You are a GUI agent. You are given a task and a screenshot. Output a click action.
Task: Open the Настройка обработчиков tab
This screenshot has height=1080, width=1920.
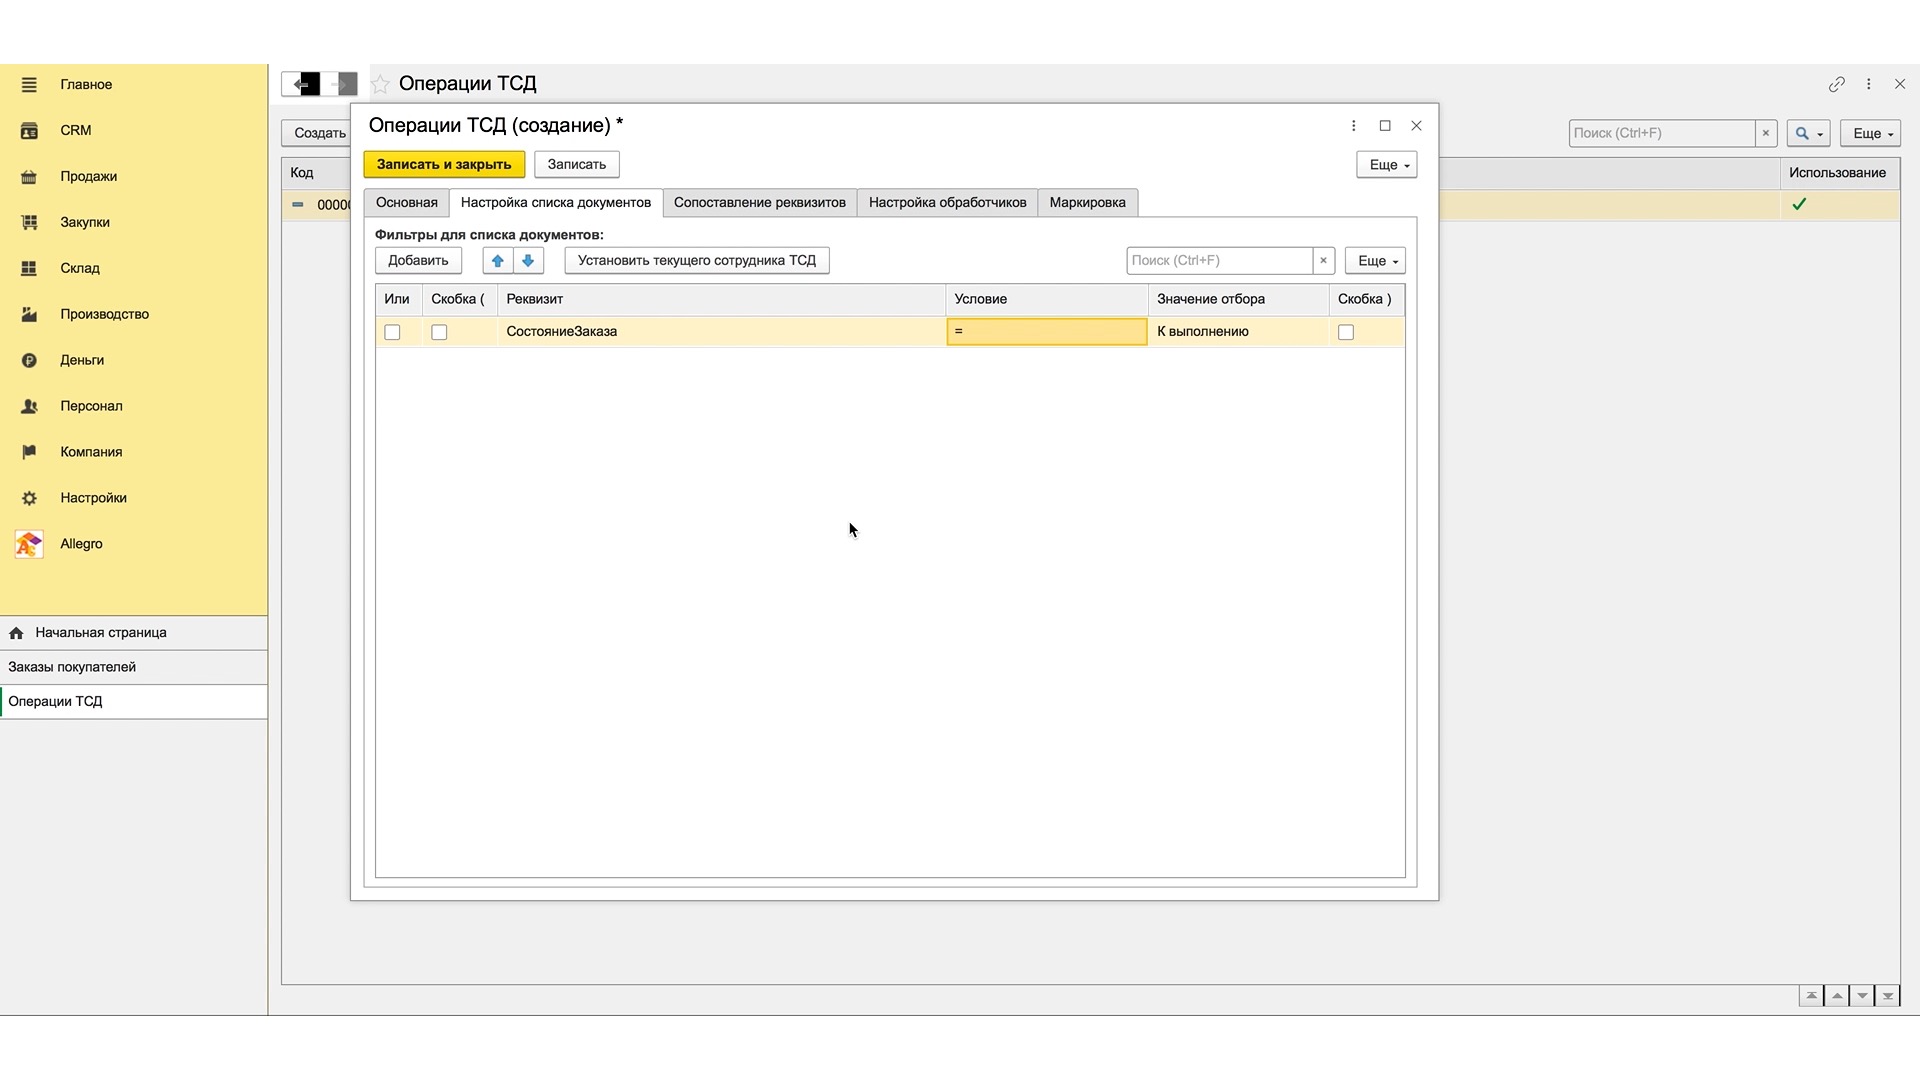pos(947,203)
